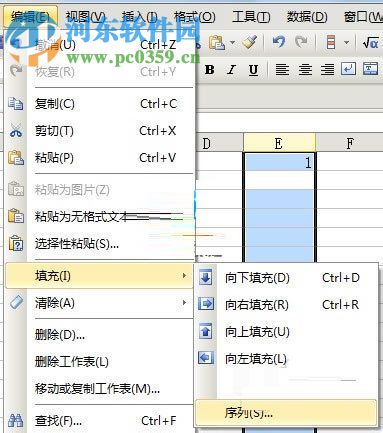Image resolution: width=383 pixels, height=433 pixels.
Task: Click the clipboard icon beside 粘贴(P)
Action: pyautogui.click(x=16, y=157)
